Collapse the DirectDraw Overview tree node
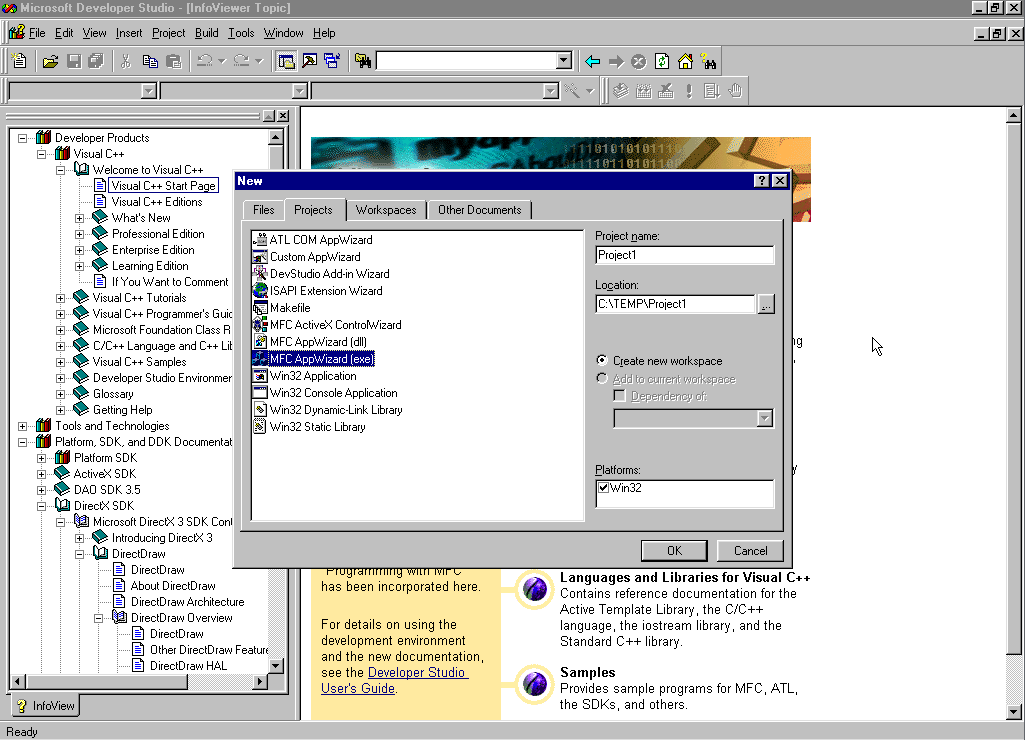The width and height of the screenshot is (1025, 740). (99, 617)
